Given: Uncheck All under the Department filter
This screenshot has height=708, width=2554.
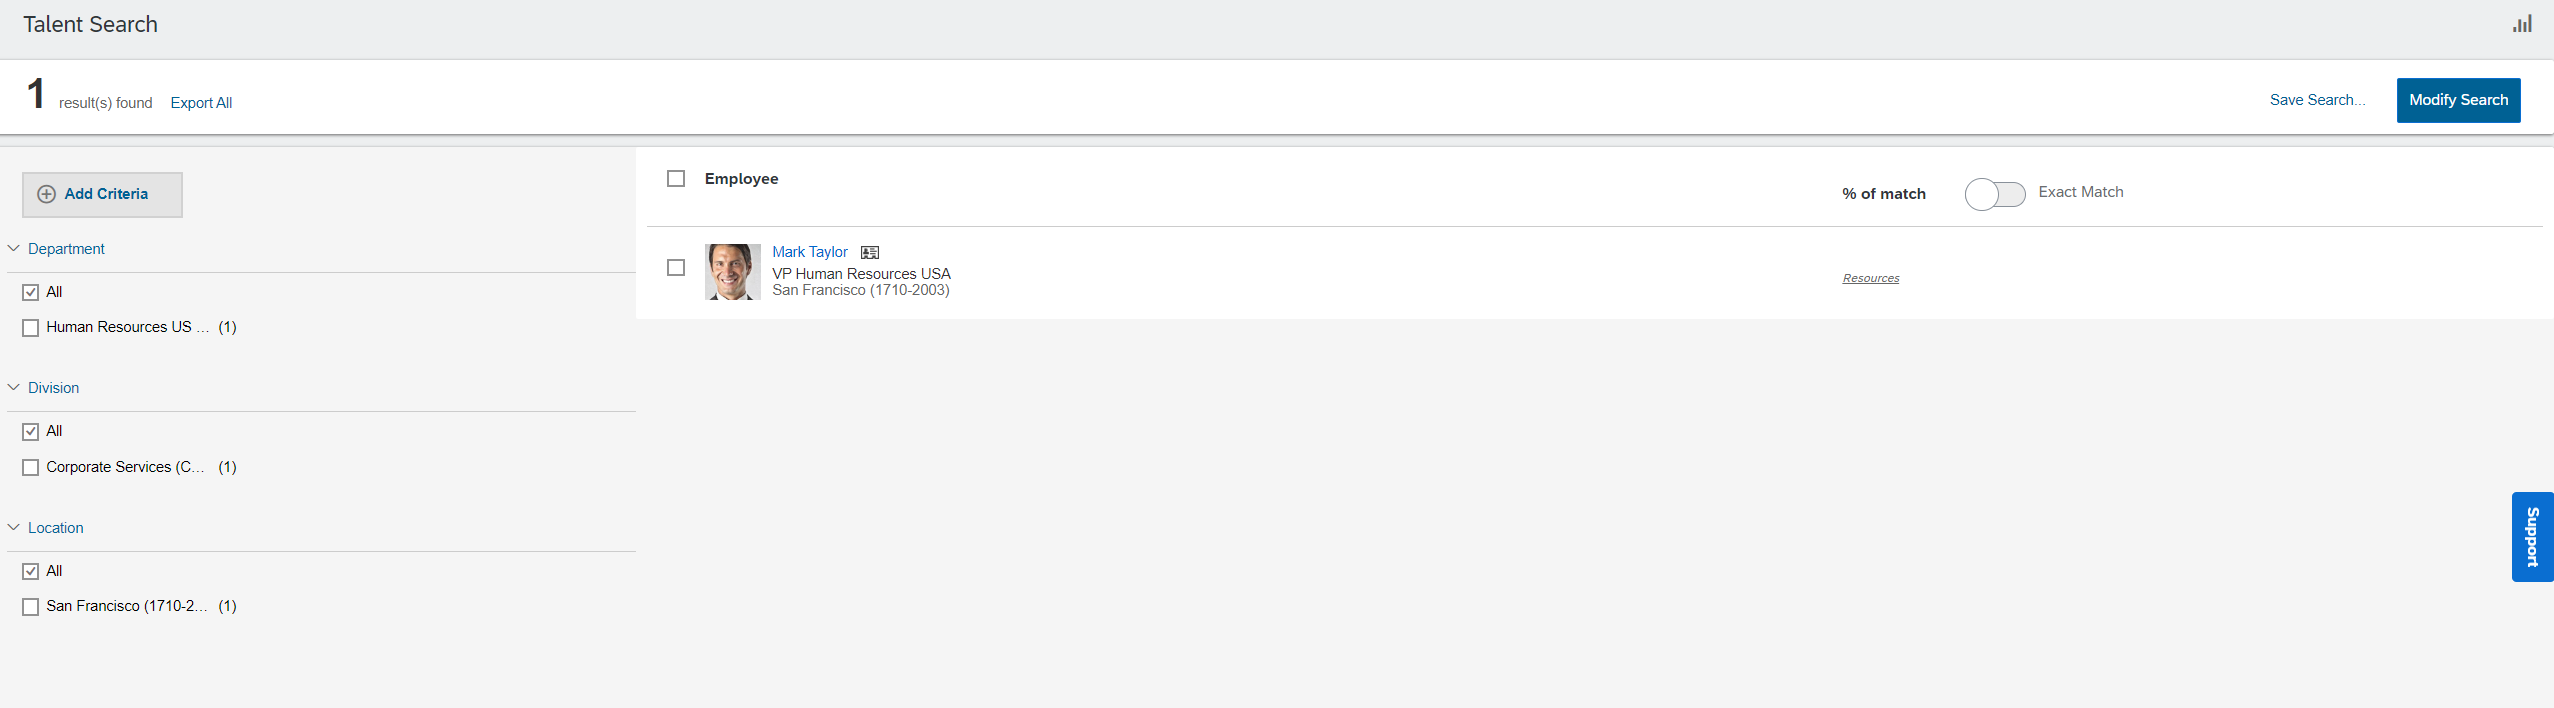Looking at the screenshot, I should pos(31,292).
